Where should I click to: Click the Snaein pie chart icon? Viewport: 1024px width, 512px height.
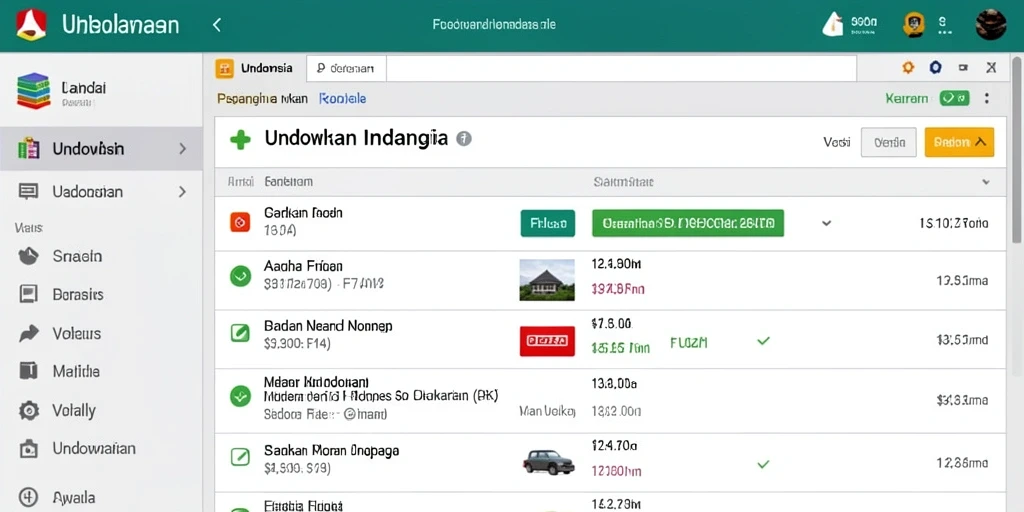pos(28,256)
